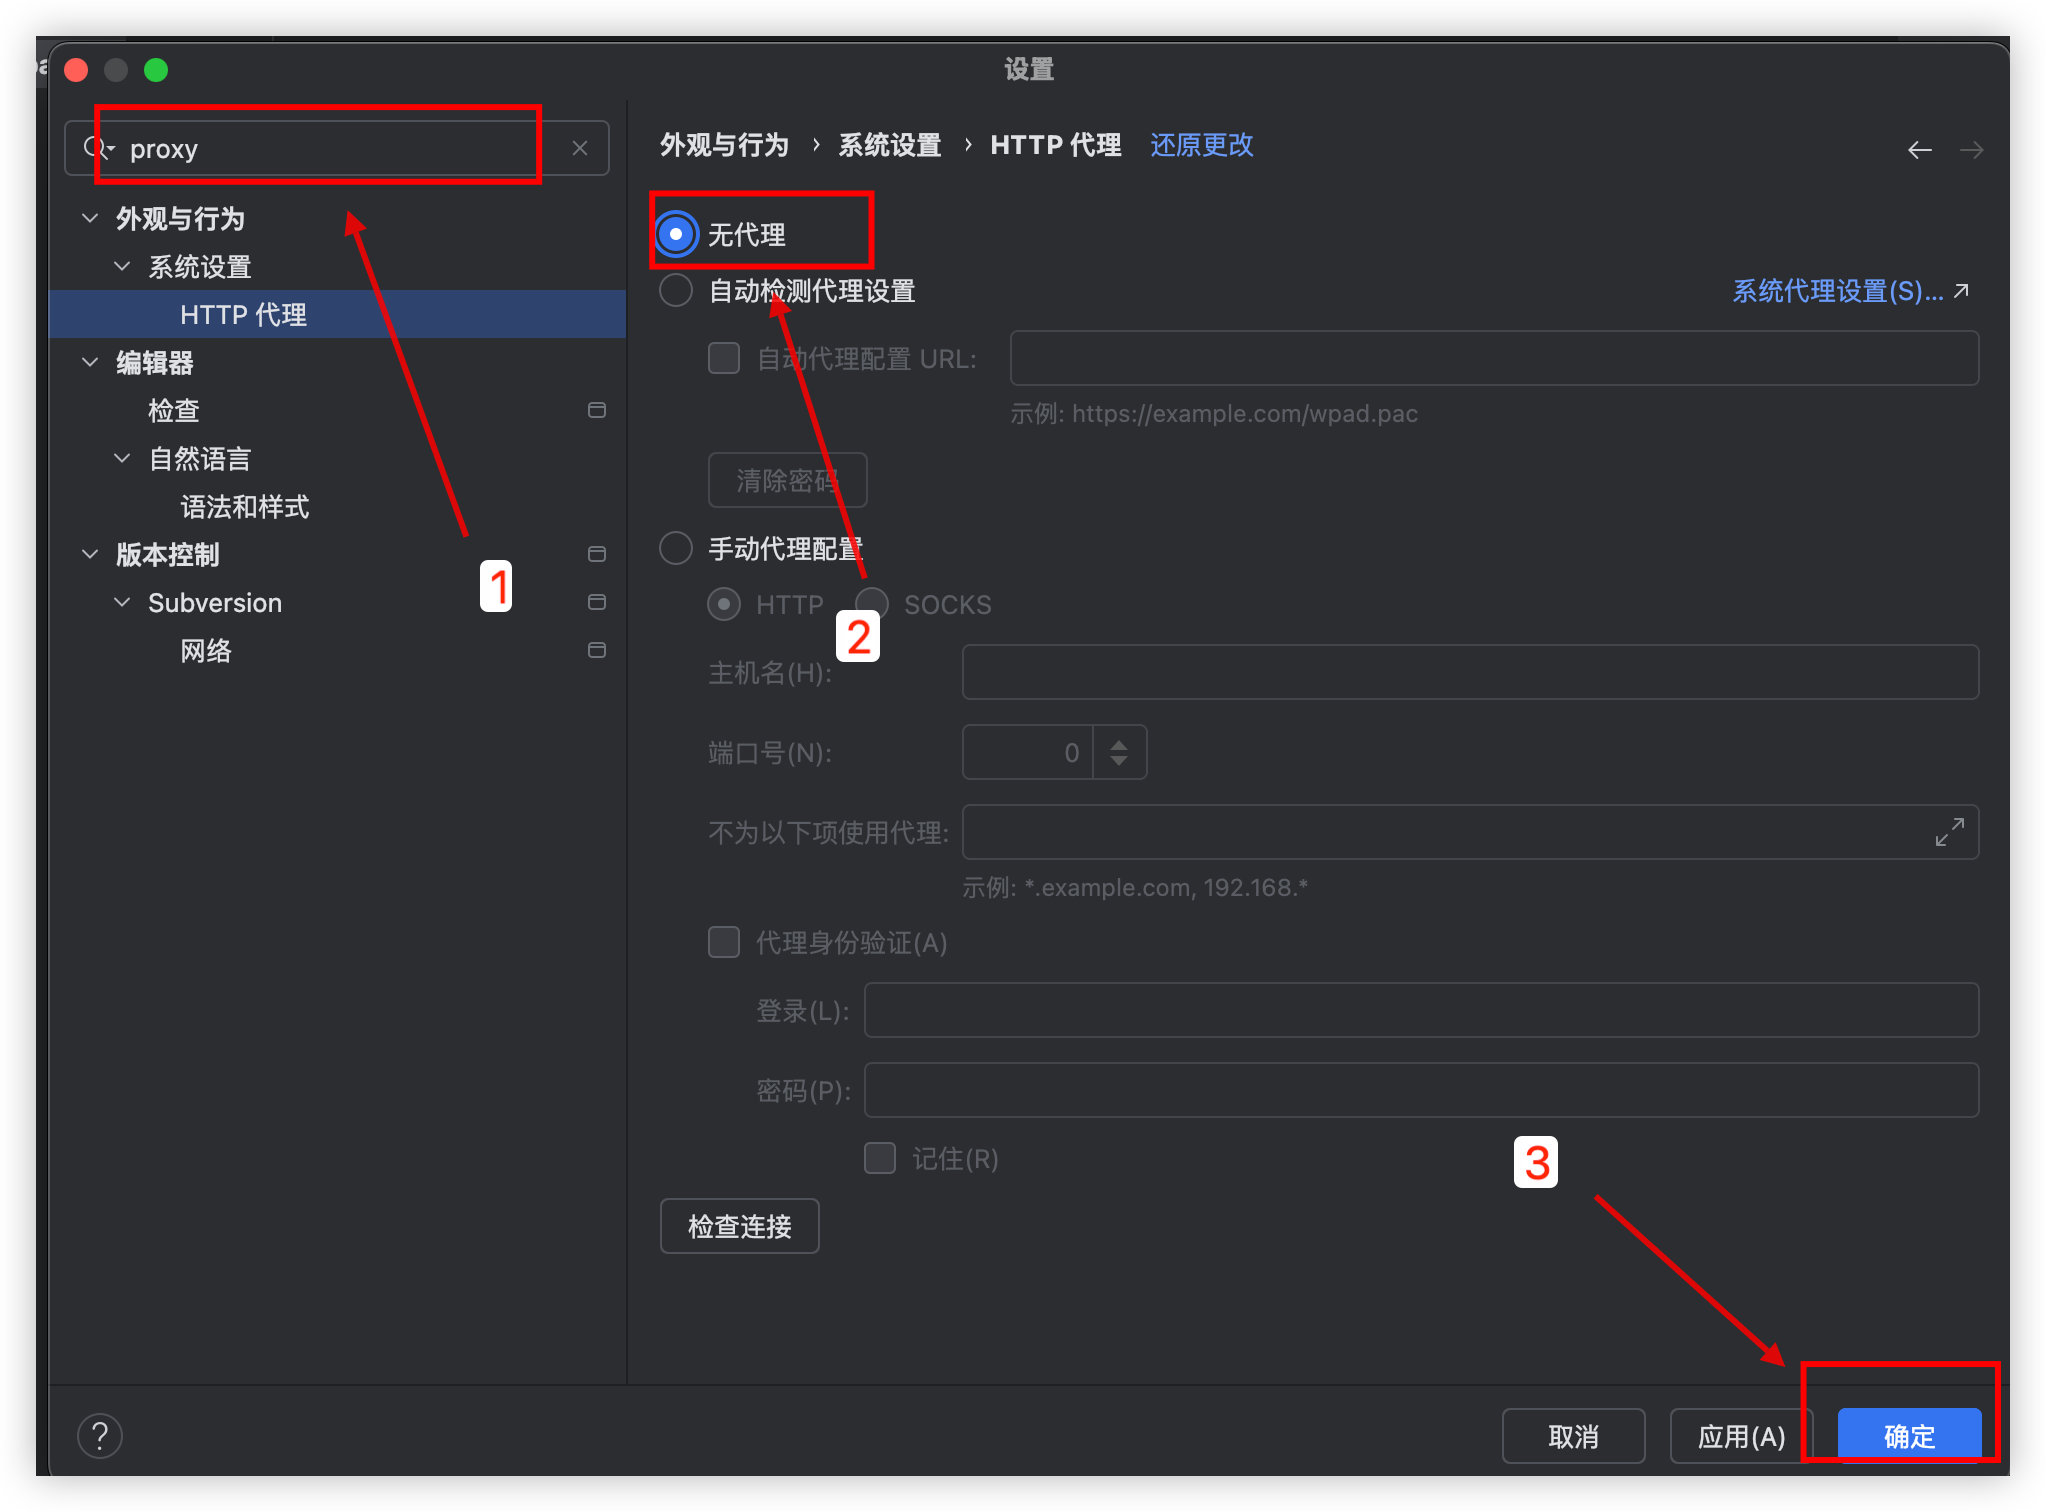Click project-level icon beside 网络

(x=597, y=650)
